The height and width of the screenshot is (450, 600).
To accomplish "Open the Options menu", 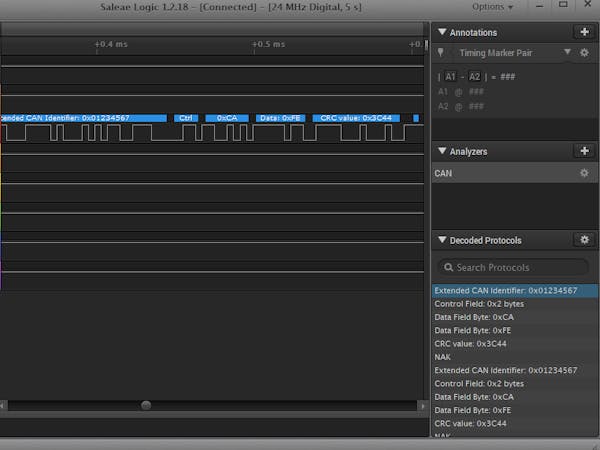I will pos(493,7).
